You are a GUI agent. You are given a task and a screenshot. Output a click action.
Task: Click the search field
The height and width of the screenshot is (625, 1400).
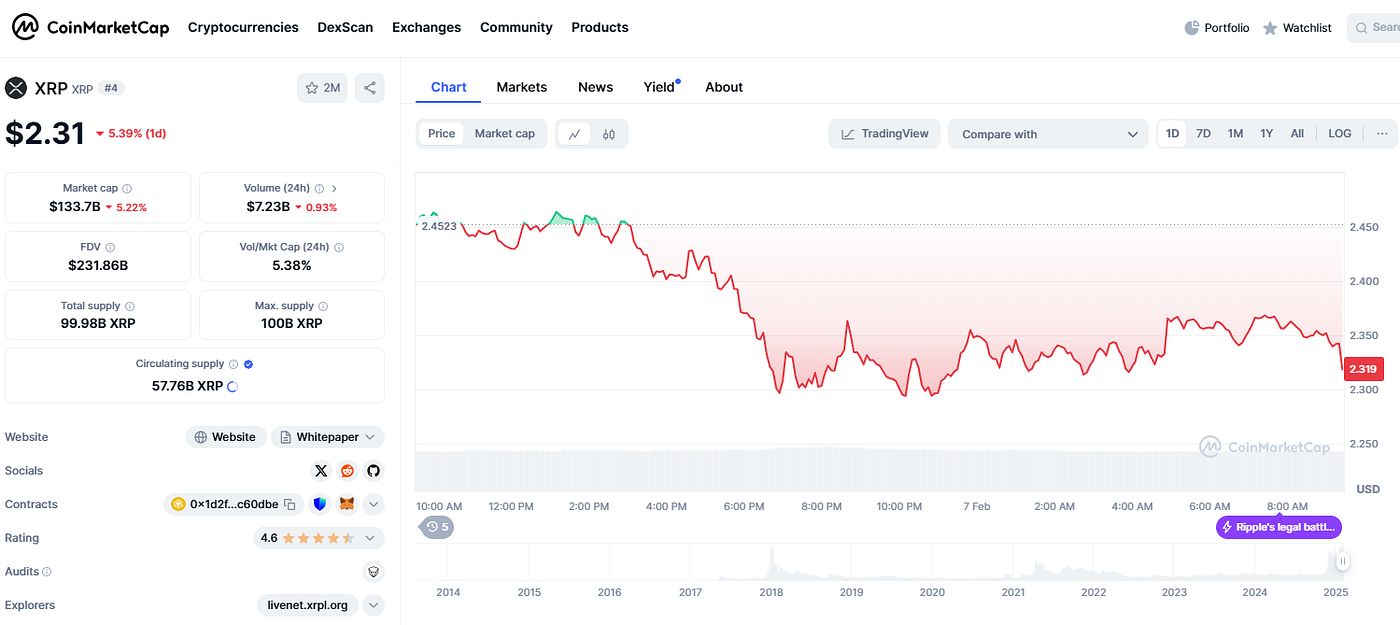pos(1373,28)
